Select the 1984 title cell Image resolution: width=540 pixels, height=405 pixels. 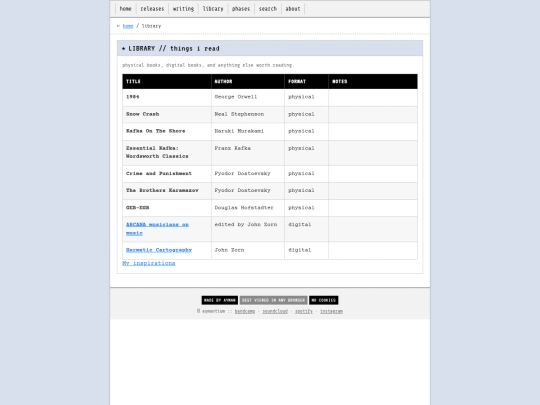167,97
